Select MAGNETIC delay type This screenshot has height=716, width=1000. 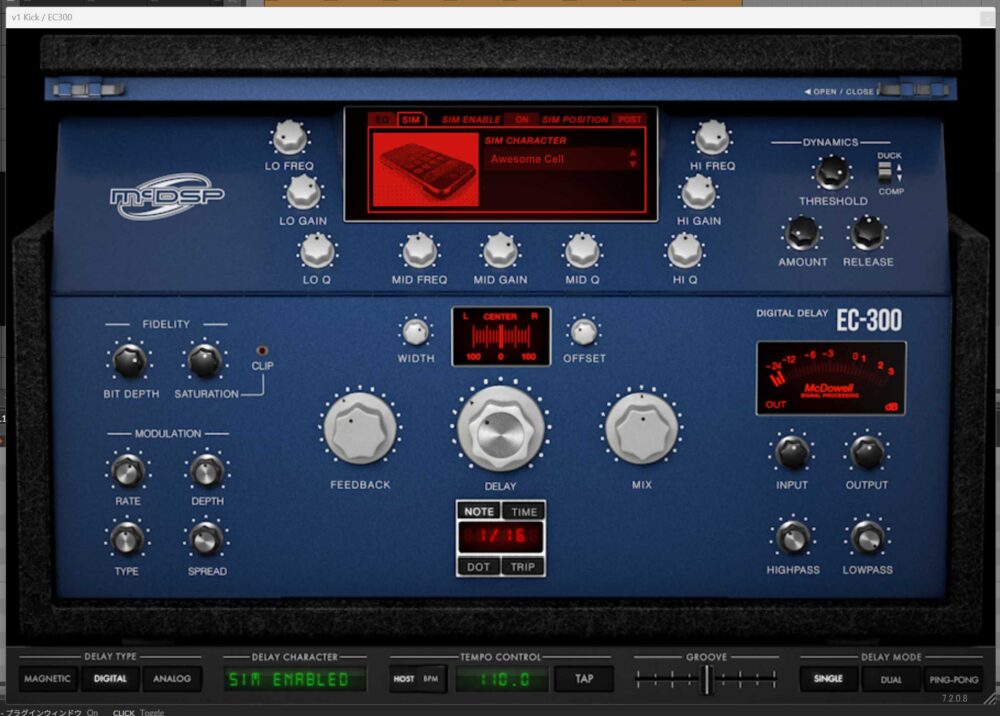47,679
